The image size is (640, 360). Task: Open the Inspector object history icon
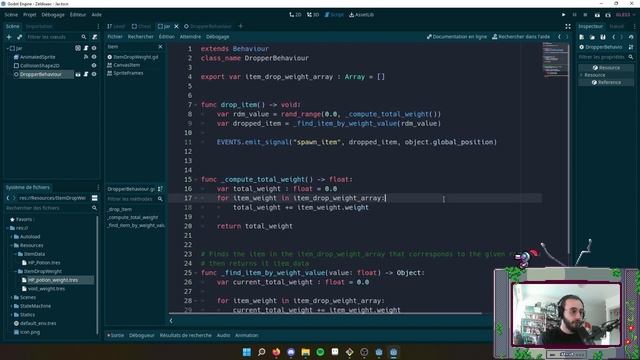631,37
